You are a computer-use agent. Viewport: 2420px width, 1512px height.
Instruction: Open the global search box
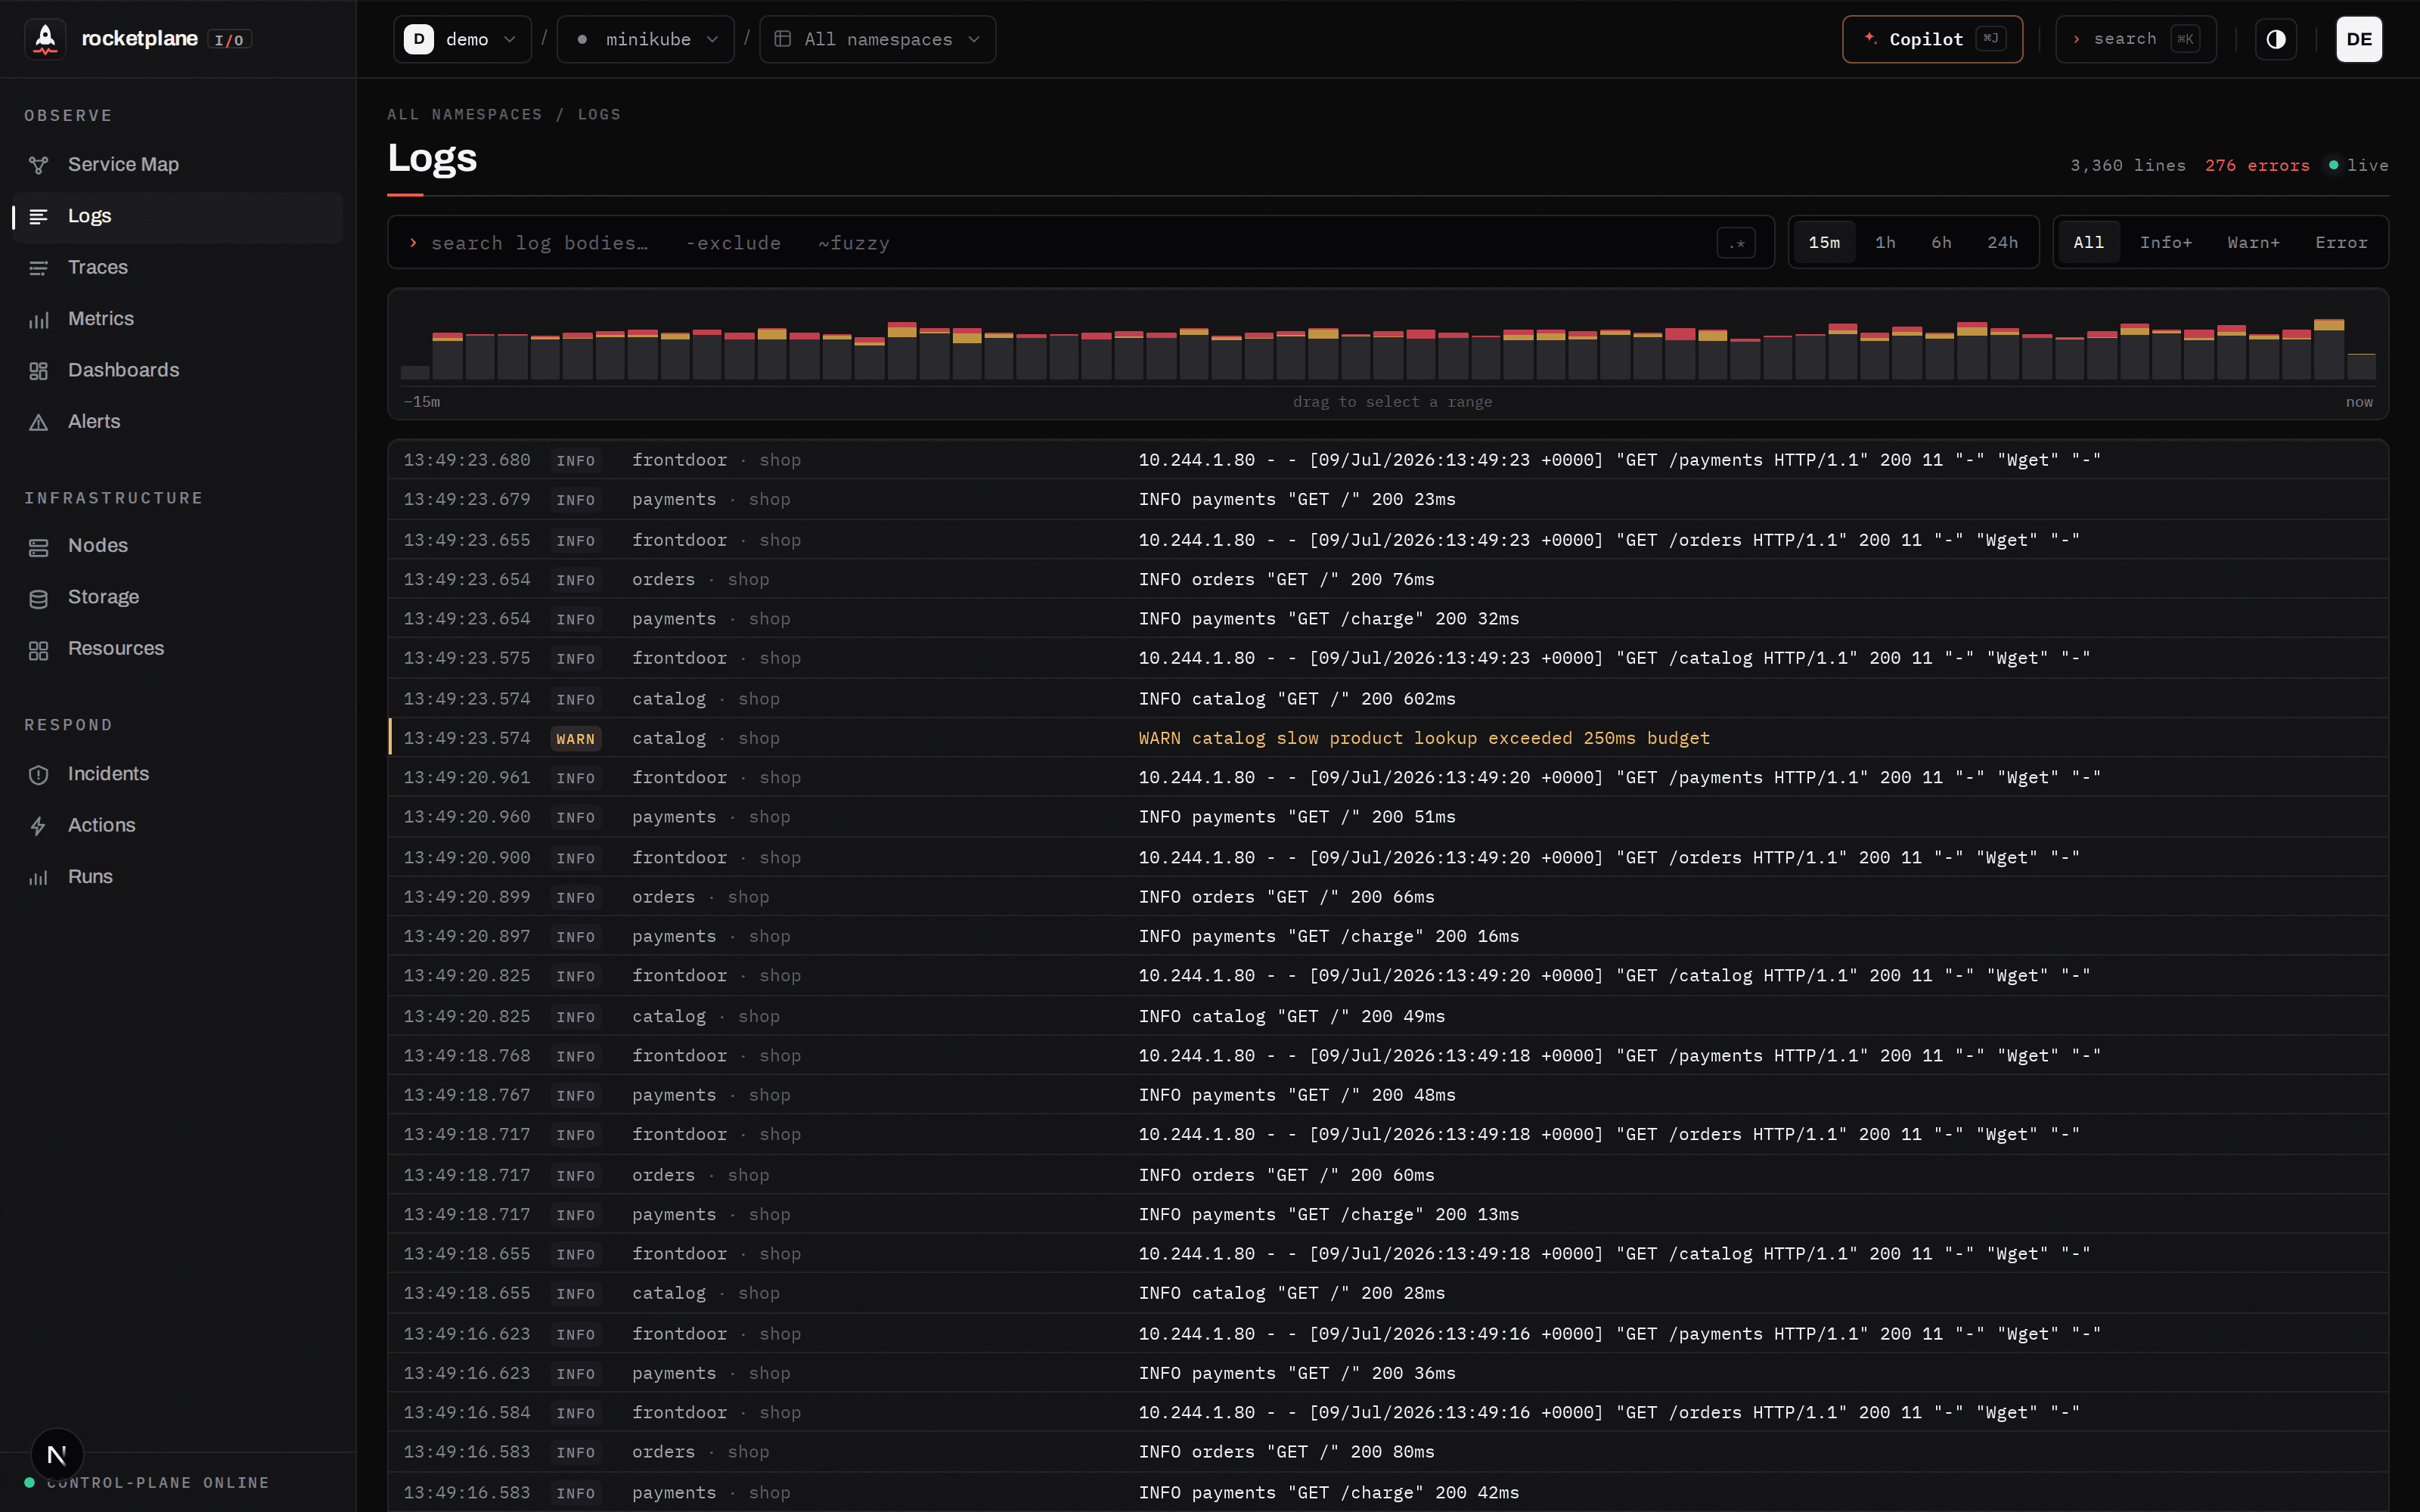coord(2136,39)
